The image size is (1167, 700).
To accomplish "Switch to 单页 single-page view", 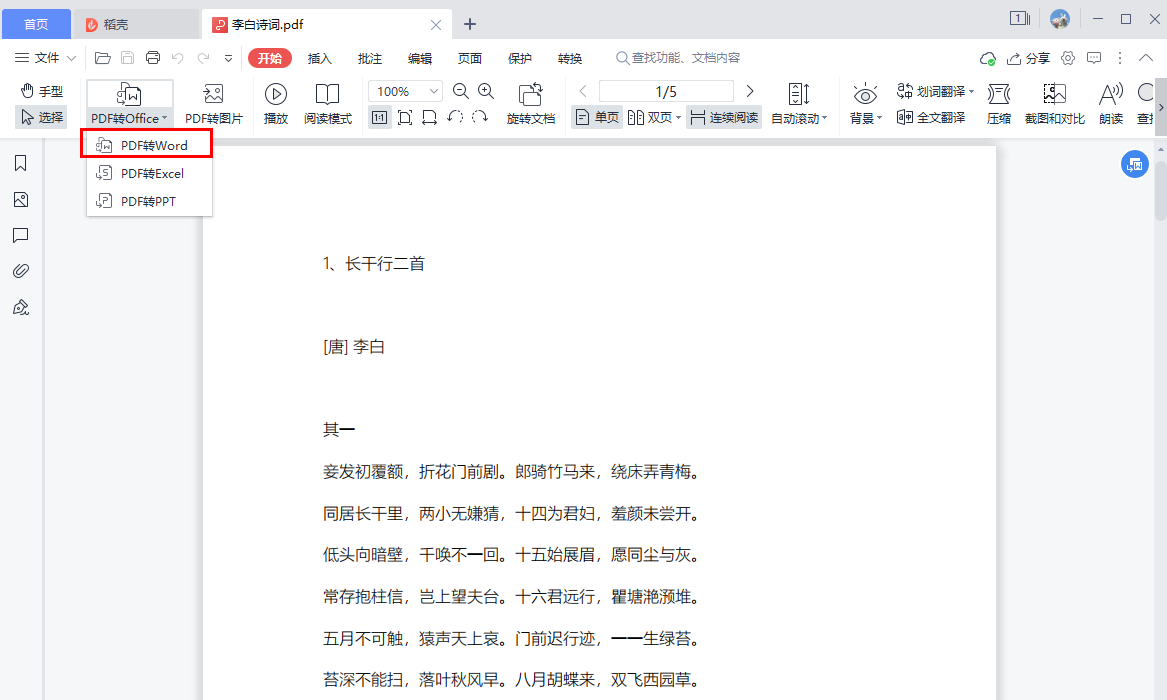I will [x=596, y=116].
